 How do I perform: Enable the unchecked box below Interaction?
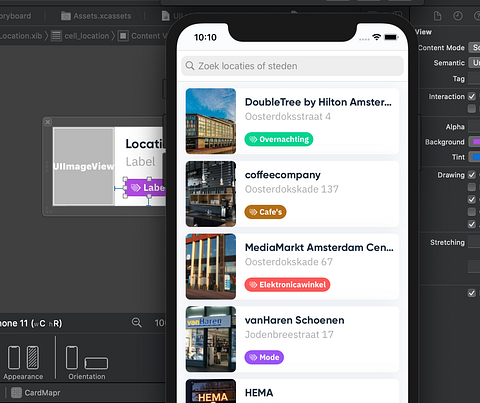tap(472, 109)
